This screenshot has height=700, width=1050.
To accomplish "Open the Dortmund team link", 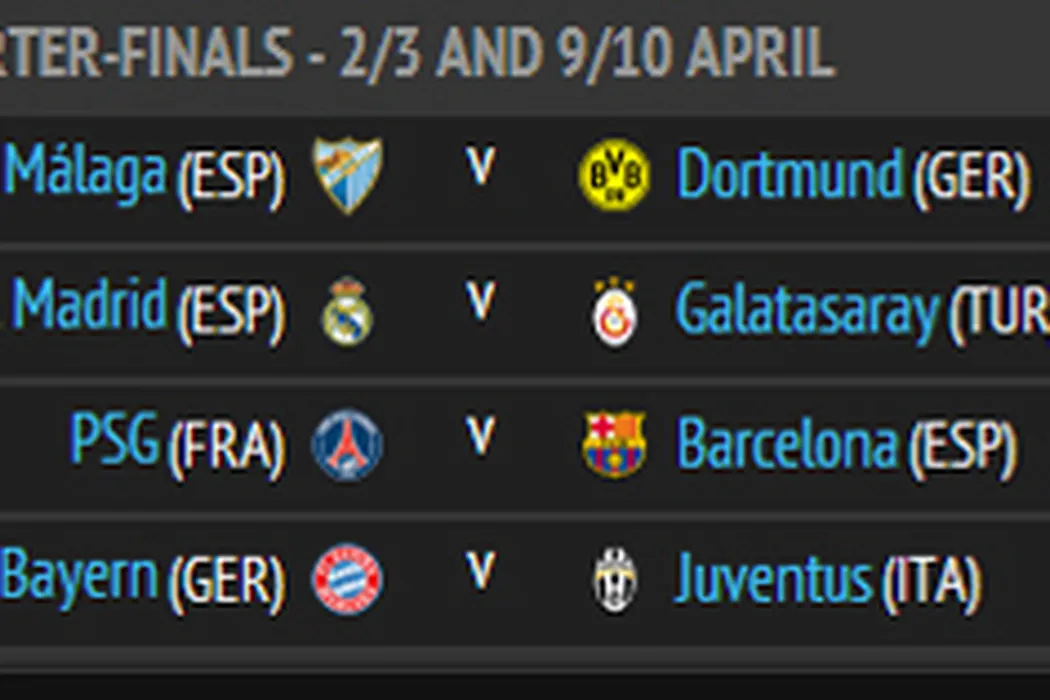I will (x=790, y=174).
